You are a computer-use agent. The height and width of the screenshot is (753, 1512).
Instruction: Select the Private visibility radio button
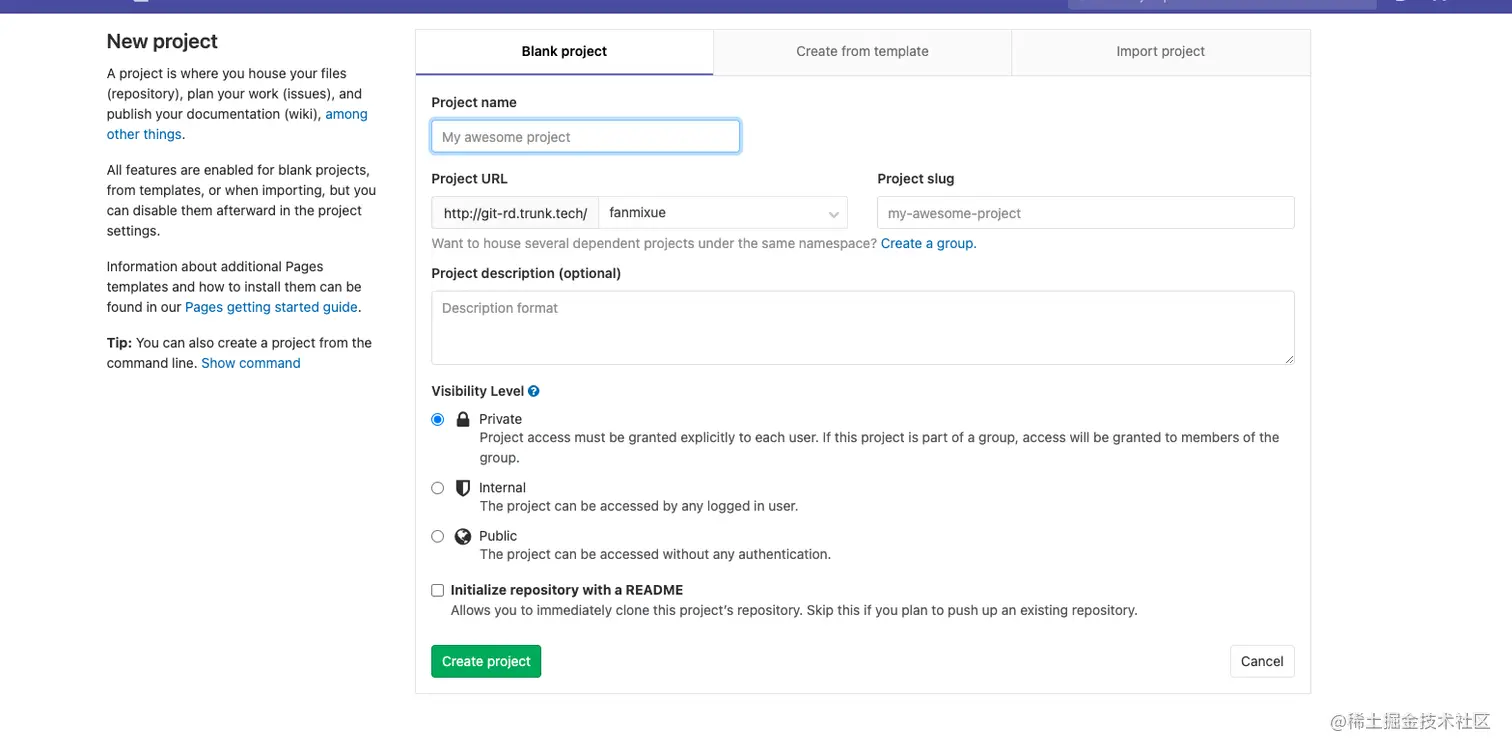(438, 419)
